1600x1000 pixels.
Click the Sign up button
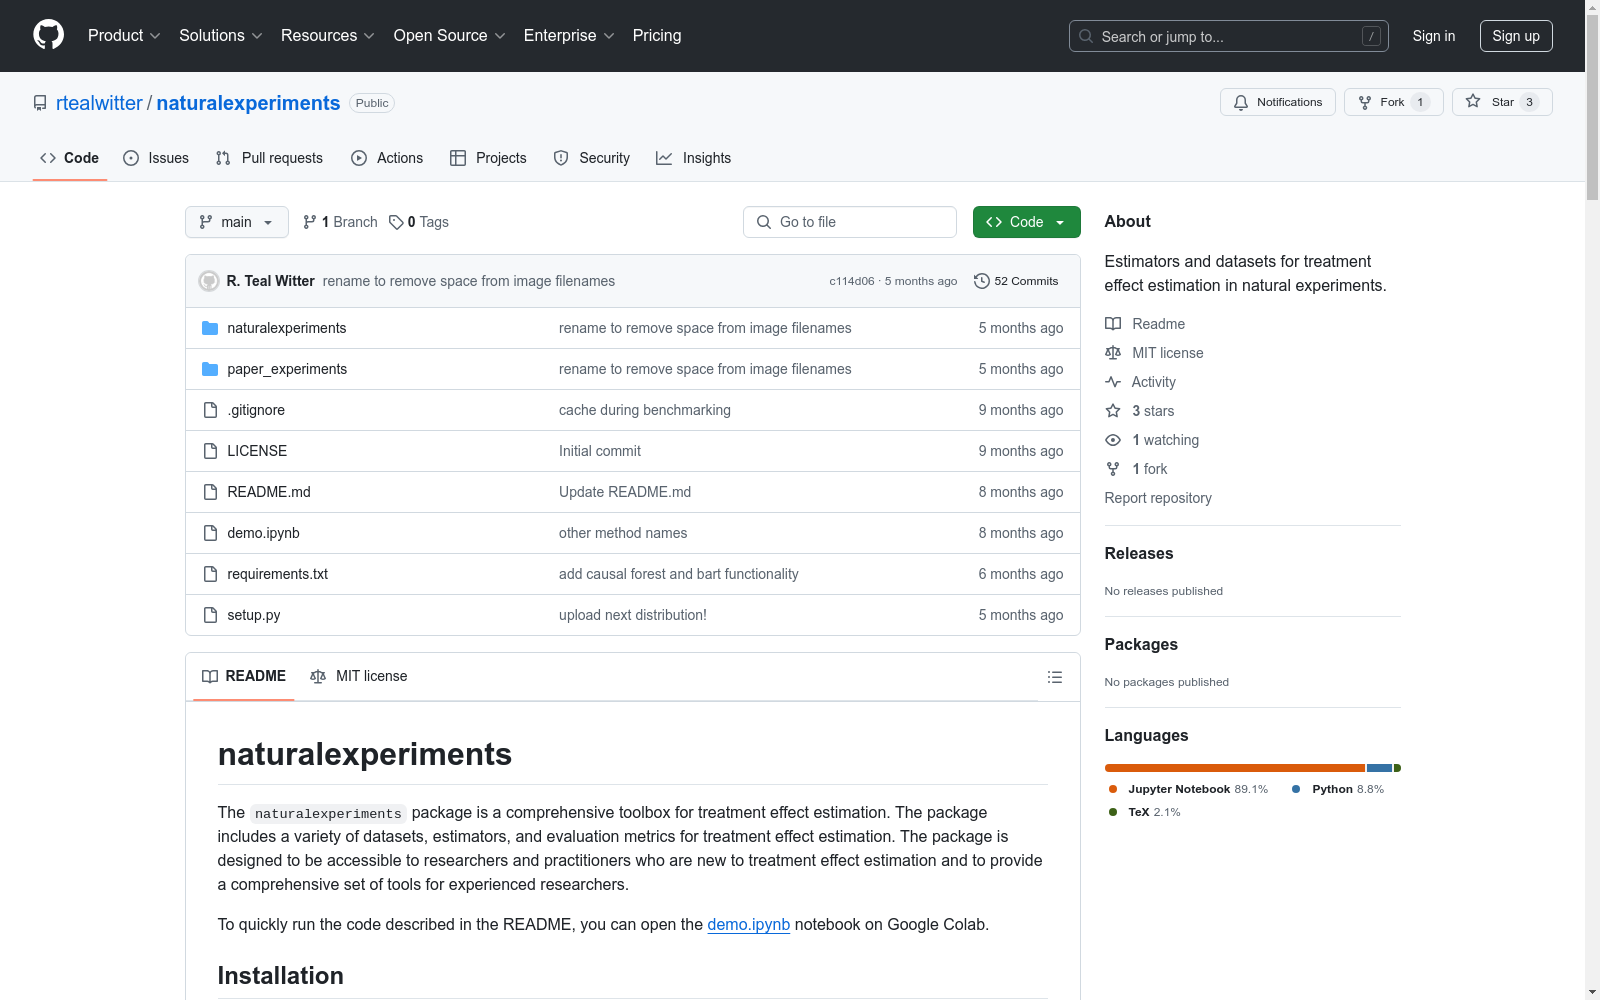pyautogui.click(x=1516, y=36)
